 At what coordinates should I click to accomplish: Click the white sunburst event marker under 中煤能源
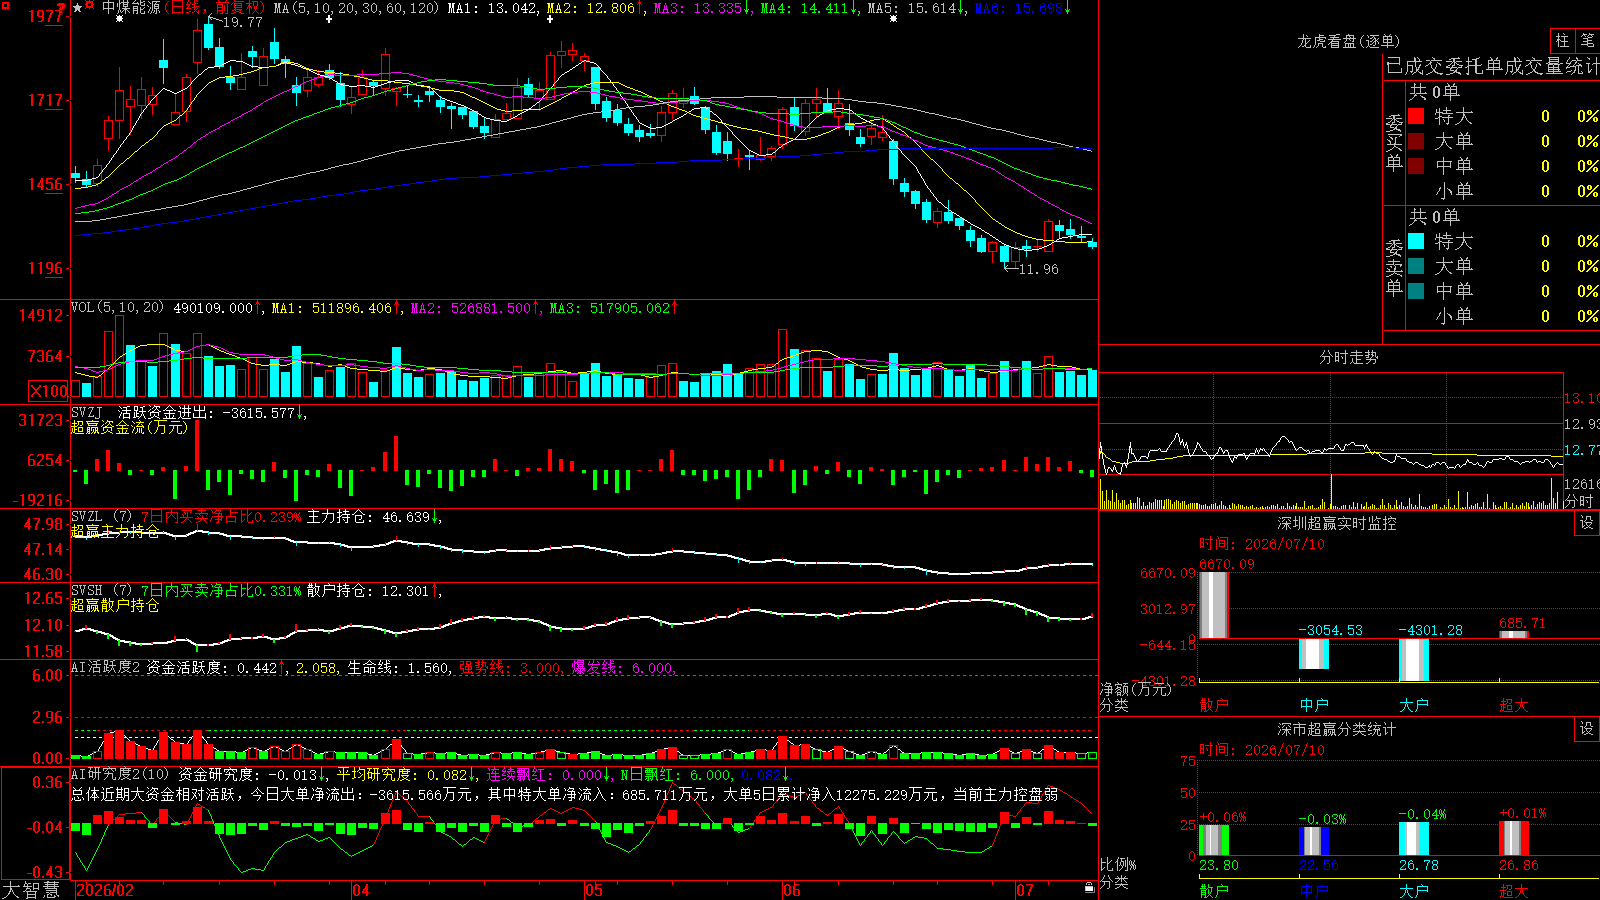click(x=119, y=19)
